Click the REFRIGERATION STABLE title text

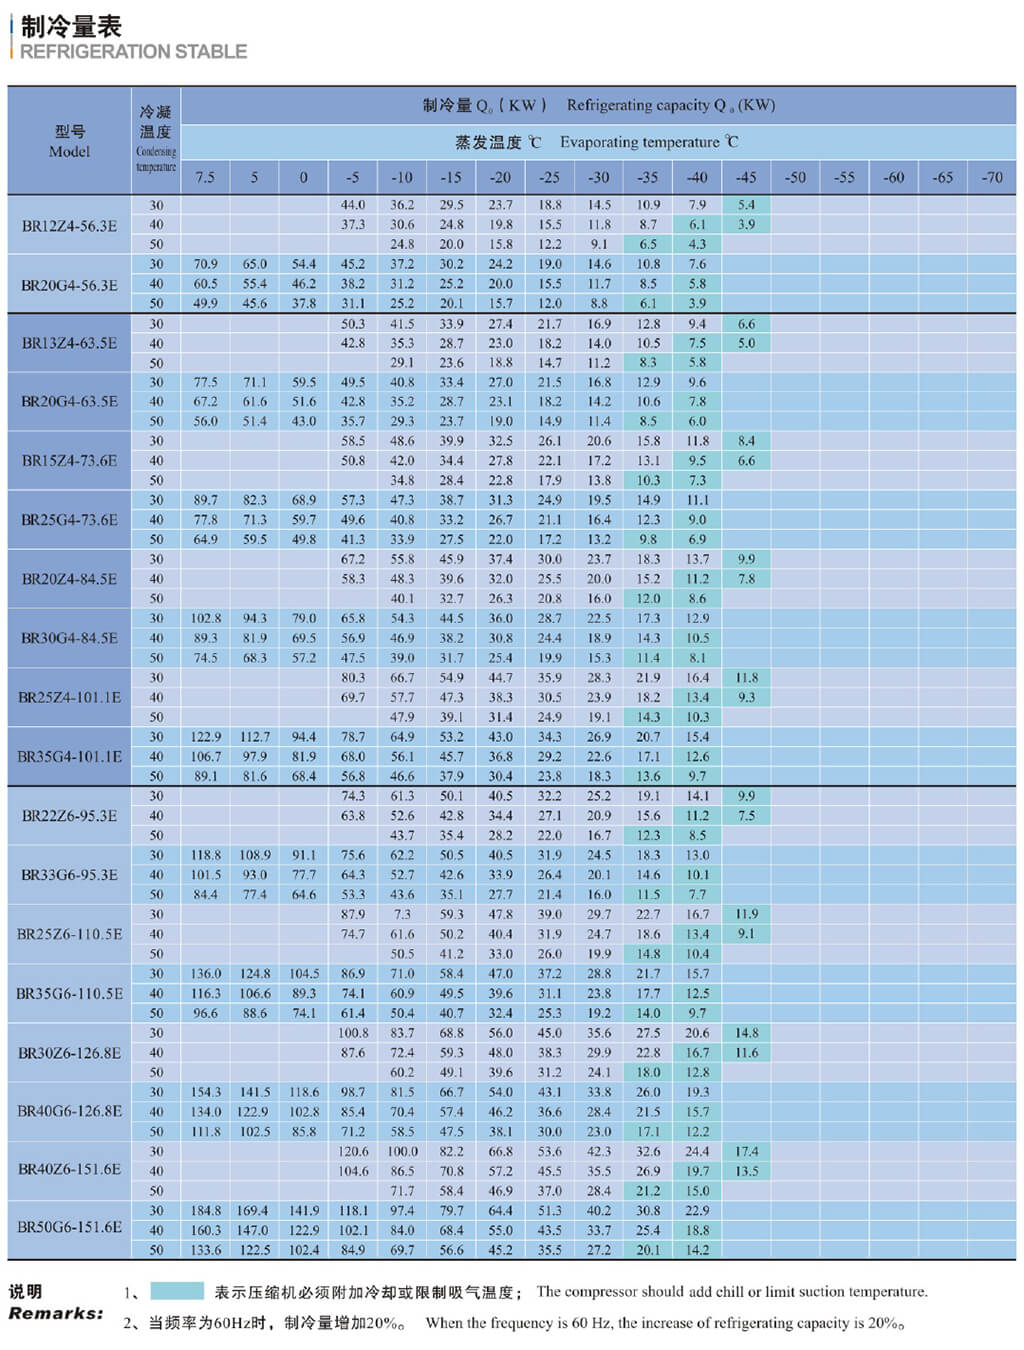tap(133, 52)
